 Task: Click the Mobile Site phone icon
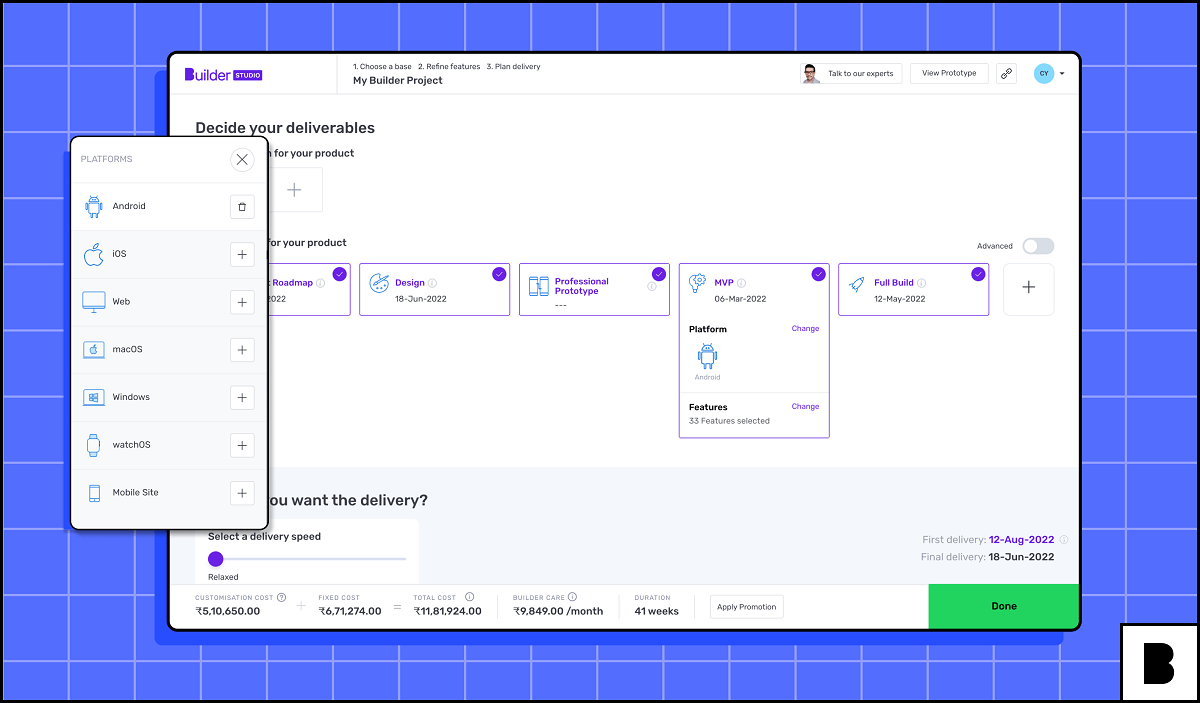[x=94, y=493]
